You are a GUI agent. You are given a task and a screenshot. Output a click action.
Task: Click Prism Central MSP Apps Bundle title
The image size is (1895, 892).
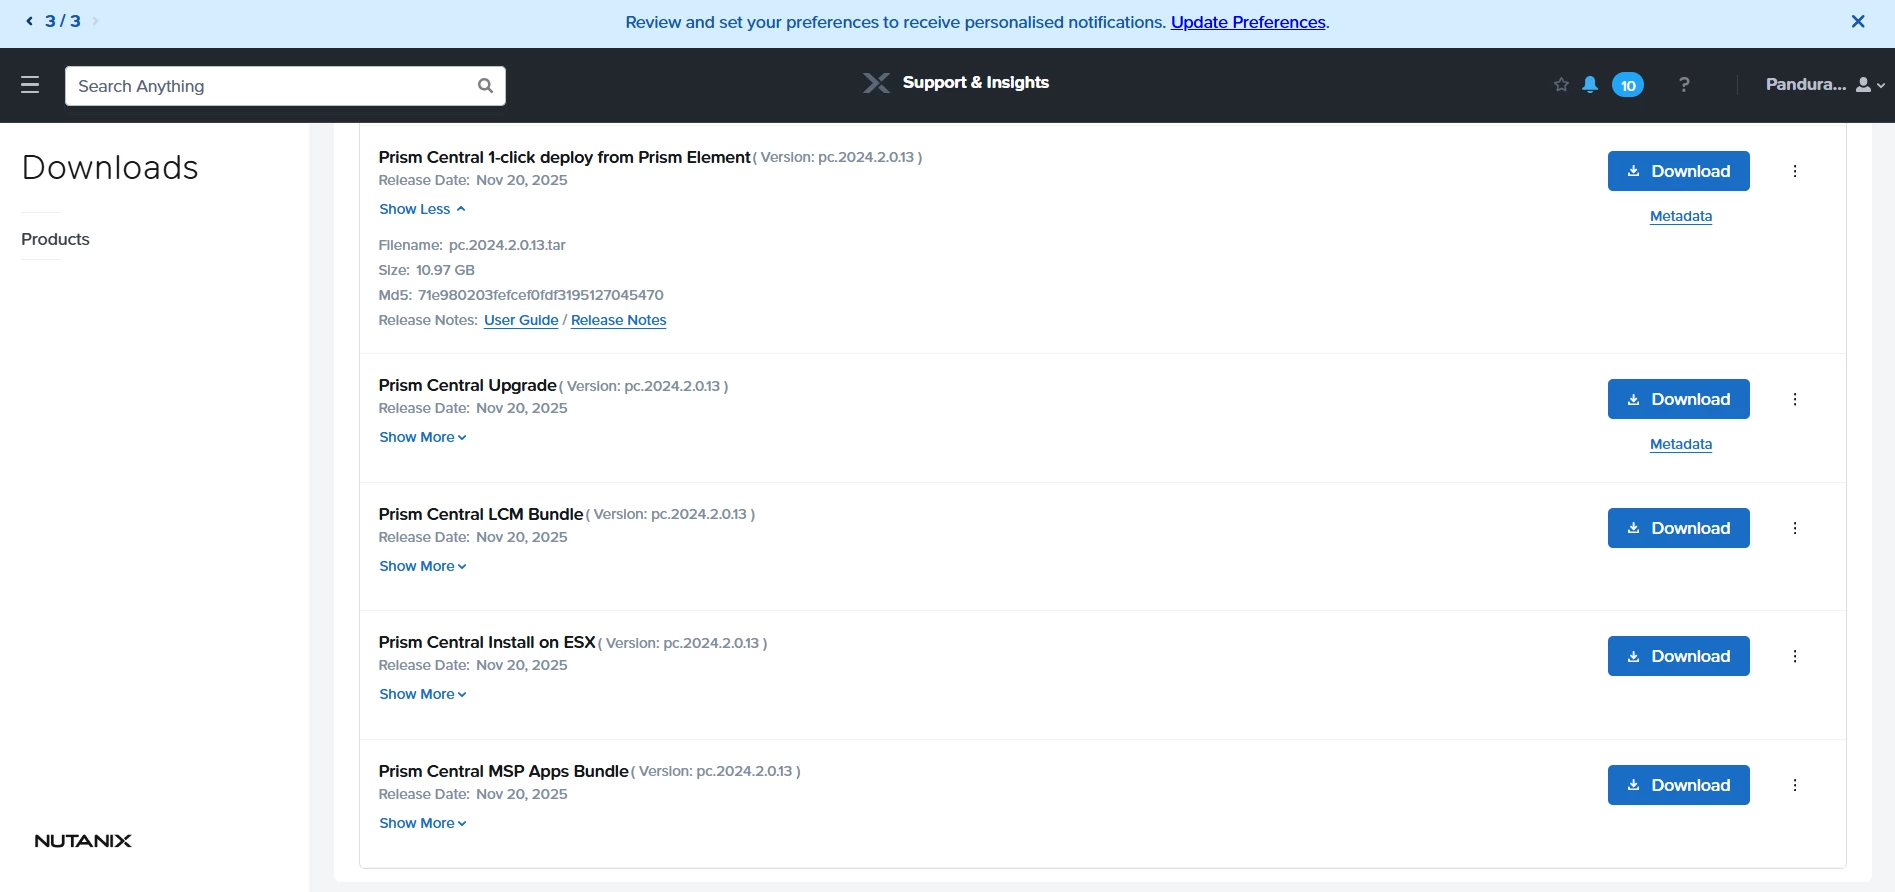[x=503, y=771]
